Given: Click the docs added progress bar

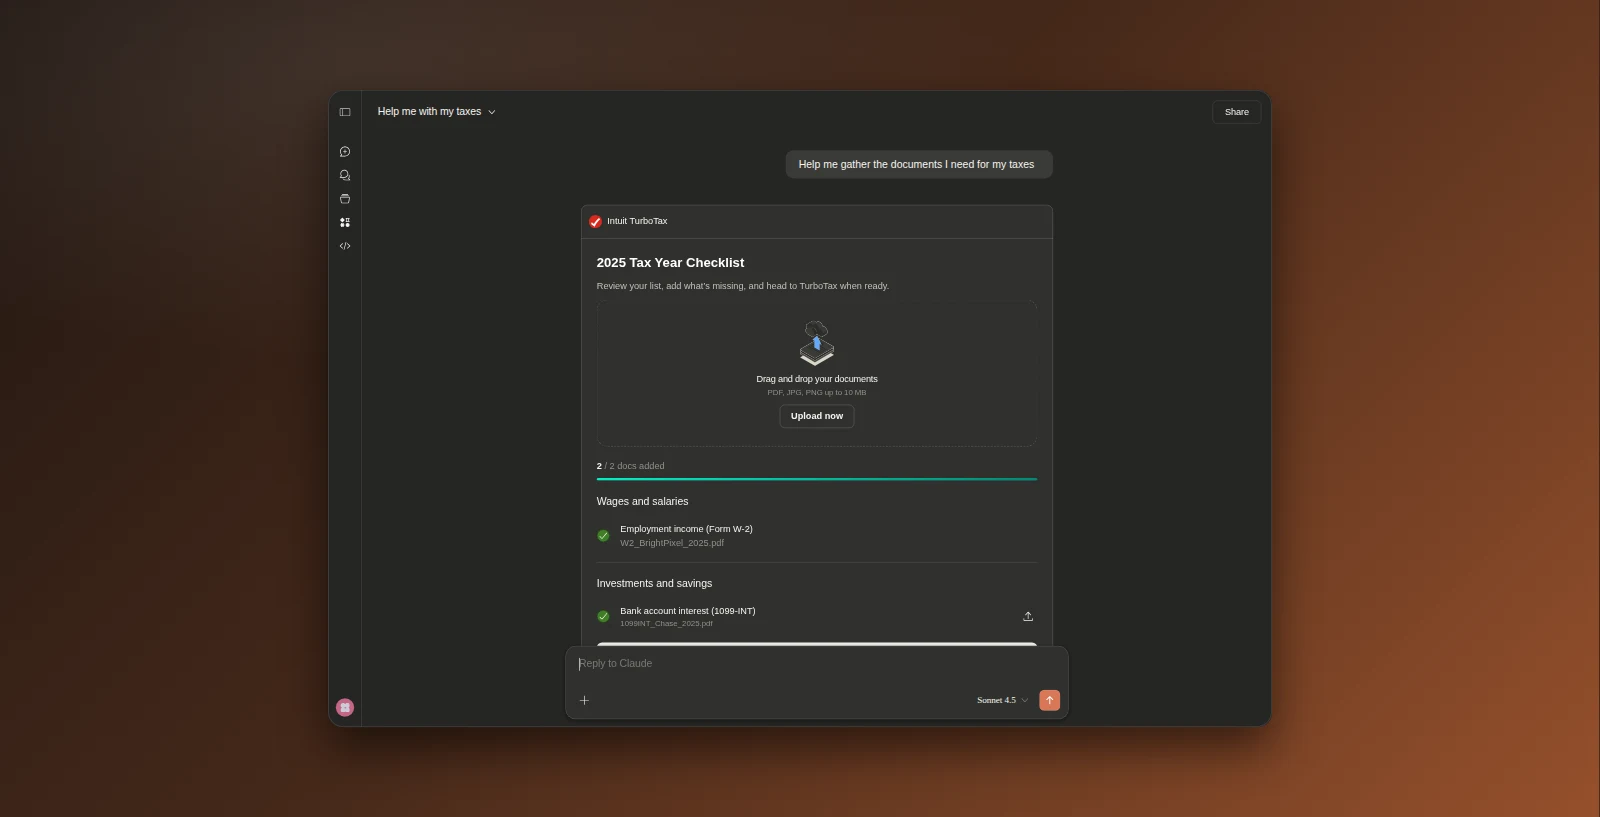Looking at the screenshot, I should 817,479.
